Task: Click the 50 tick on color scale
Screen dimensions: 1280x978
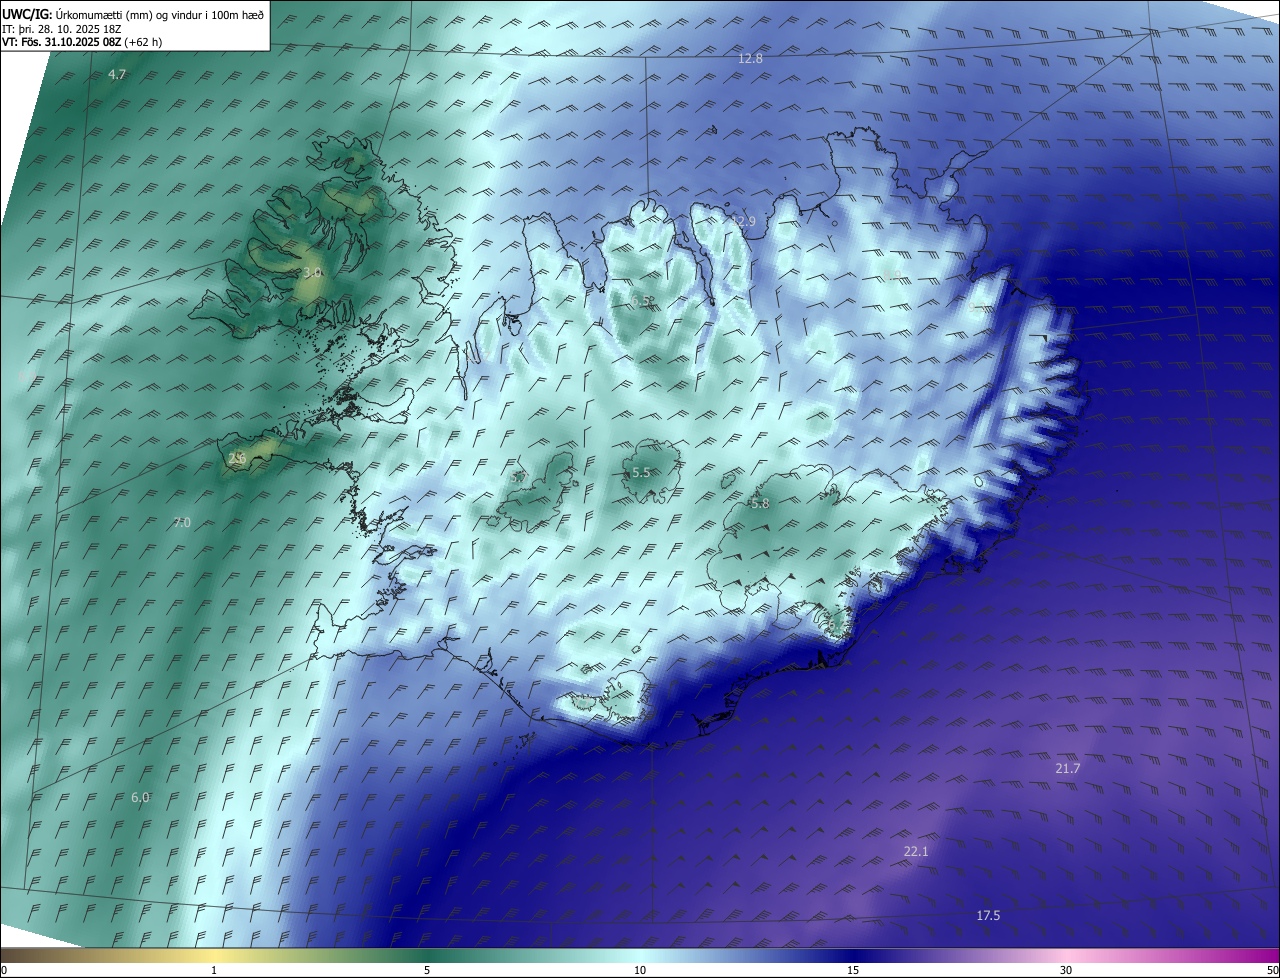Action: [x=1273, y=970]
